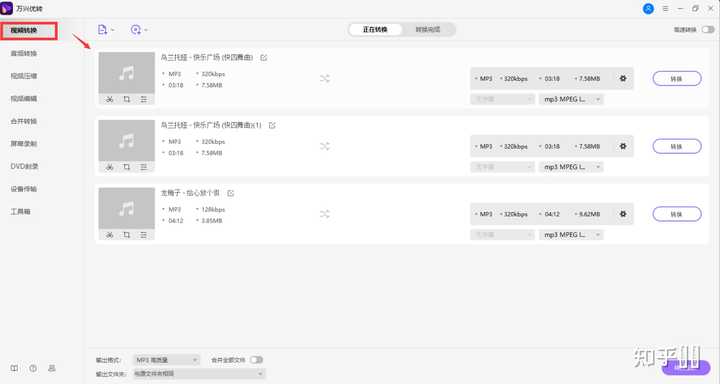This screenshot has height=384, width=720.
Task: Open audio track dropdown for 龙梅子 file
Action: point(571,235)
